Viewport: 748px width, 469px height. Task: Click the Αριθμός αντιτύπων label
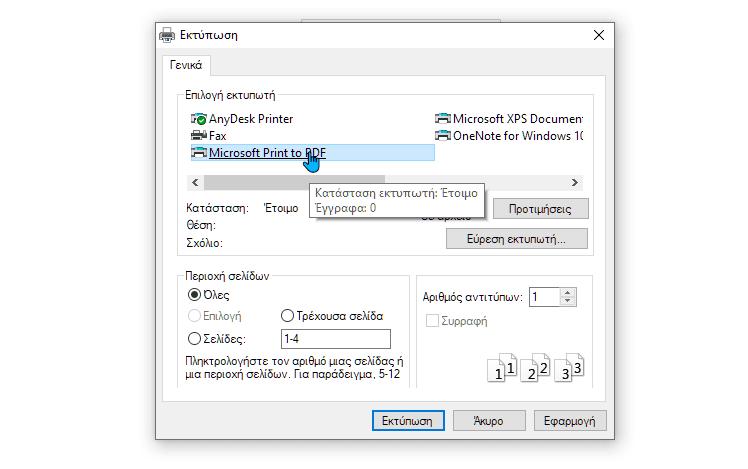(473, 297)
